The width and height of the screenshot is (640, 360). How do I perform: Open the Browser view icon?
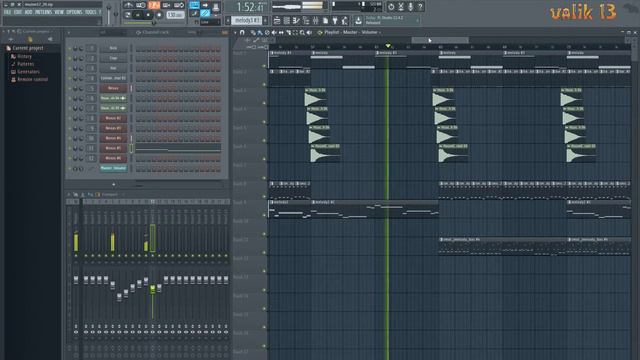307,20
